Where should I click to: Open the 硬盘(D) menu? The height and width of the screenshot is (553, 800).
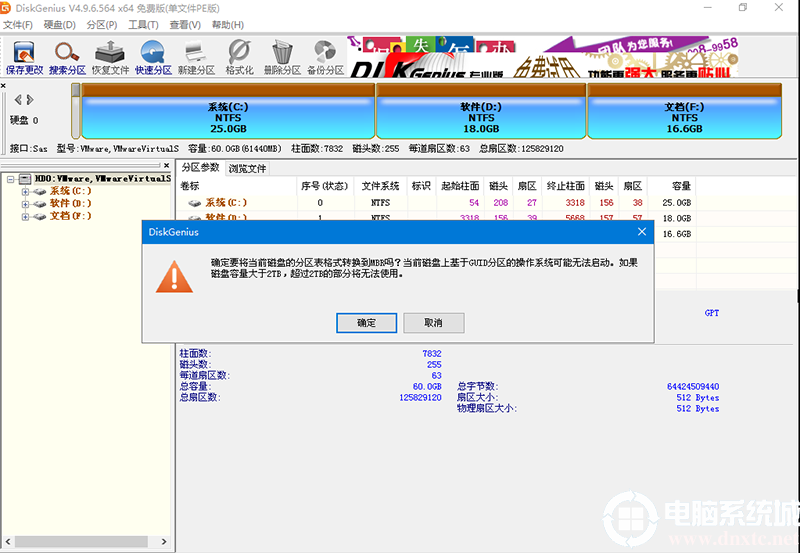click(x=60, y=25)
